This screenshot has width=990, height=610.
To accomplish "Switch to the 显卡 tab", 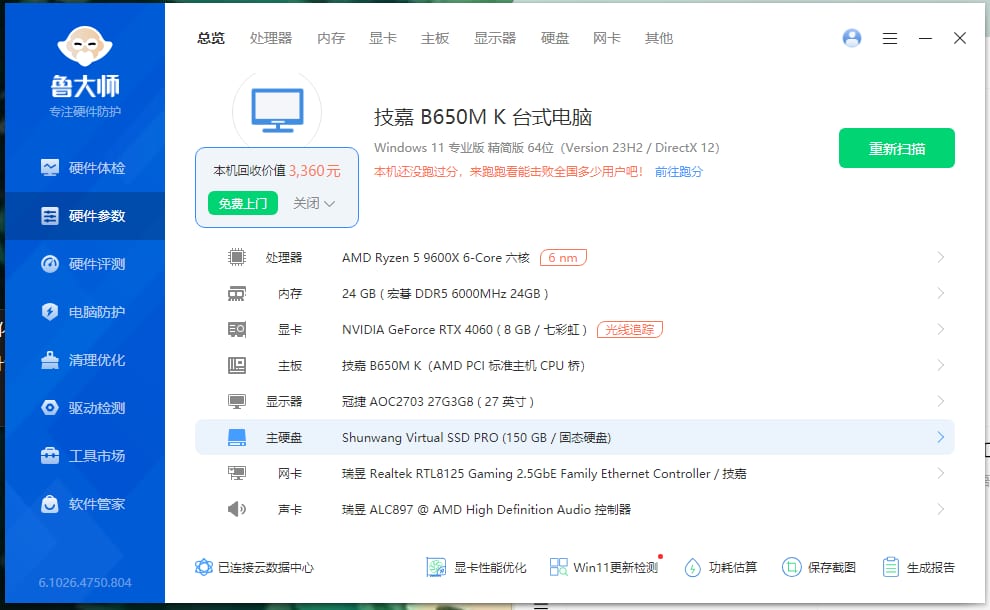I will (383, 39).
